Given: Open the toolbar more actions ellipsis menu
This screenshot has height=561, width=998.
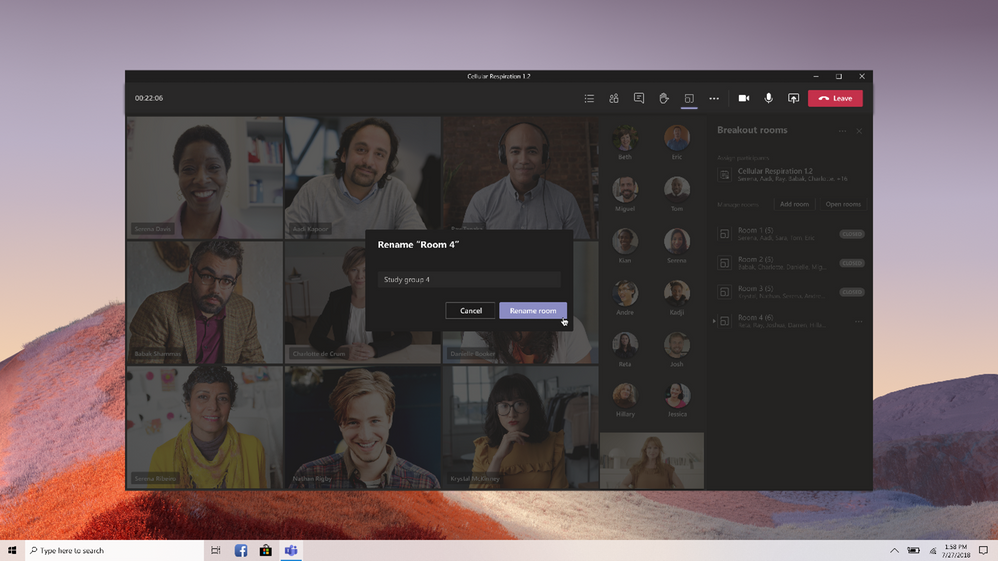Looking at the screenshot, I should pos(714,98).
